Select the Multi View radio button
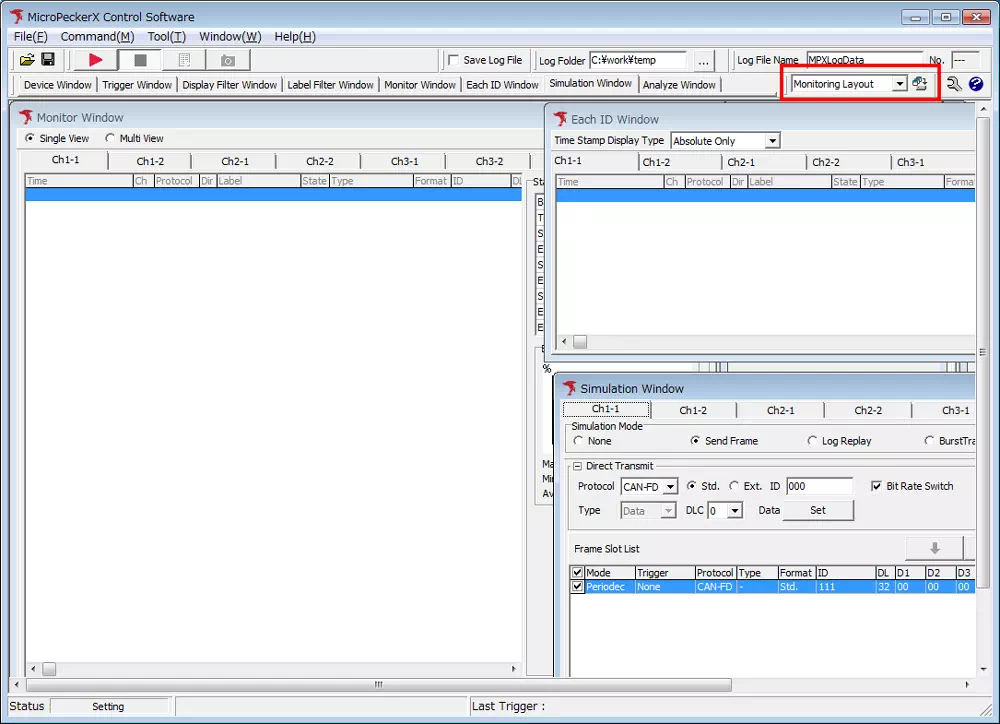This screenshot has width=1000, height=724. coord(111,139)
